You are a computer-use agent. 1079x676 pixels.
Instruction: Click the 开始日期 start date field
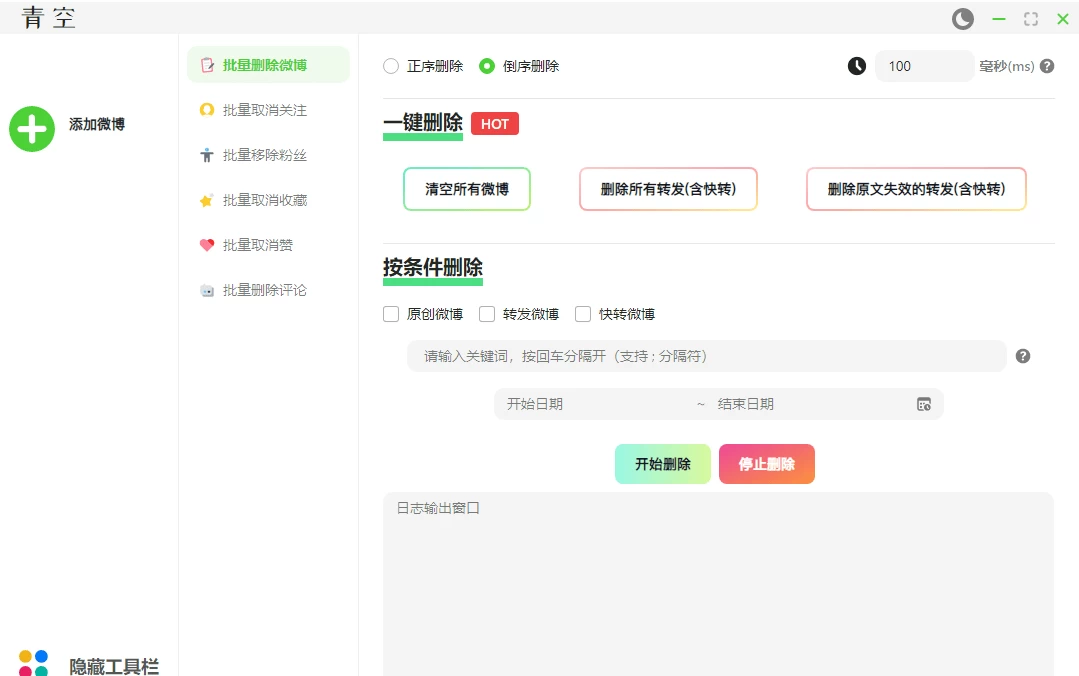pos(590,404)
